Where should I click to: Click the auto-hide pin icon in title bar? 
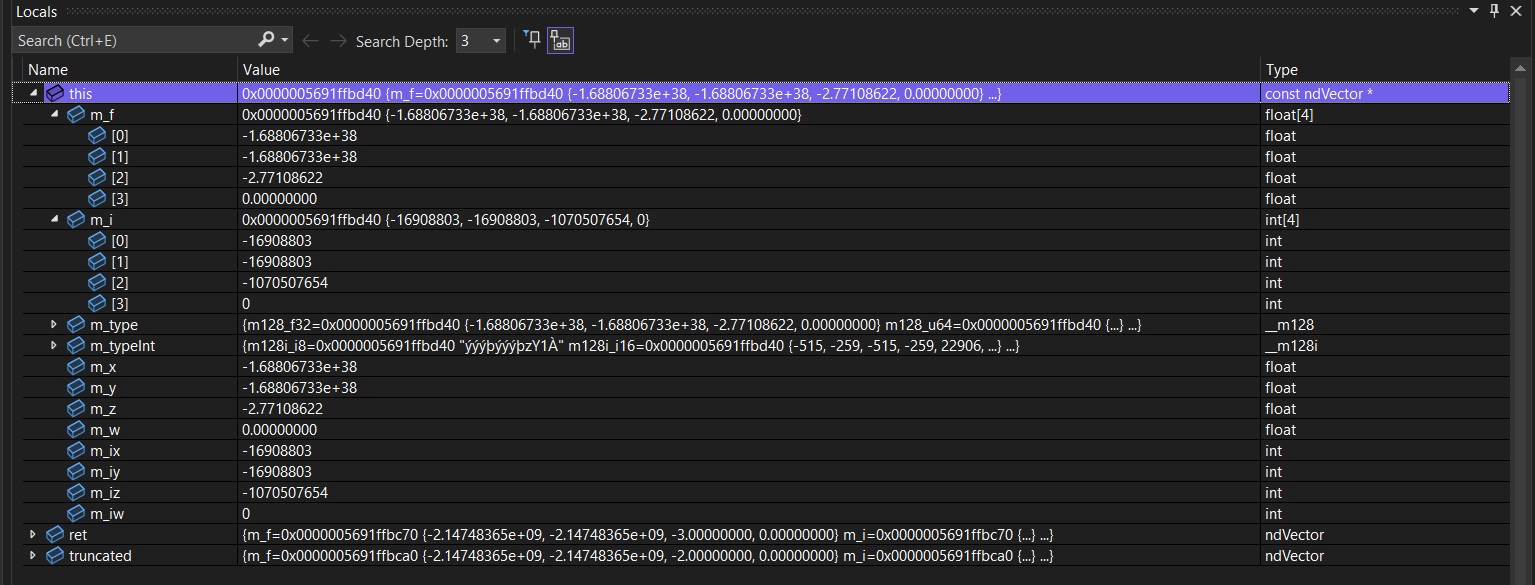(1495, 11)
